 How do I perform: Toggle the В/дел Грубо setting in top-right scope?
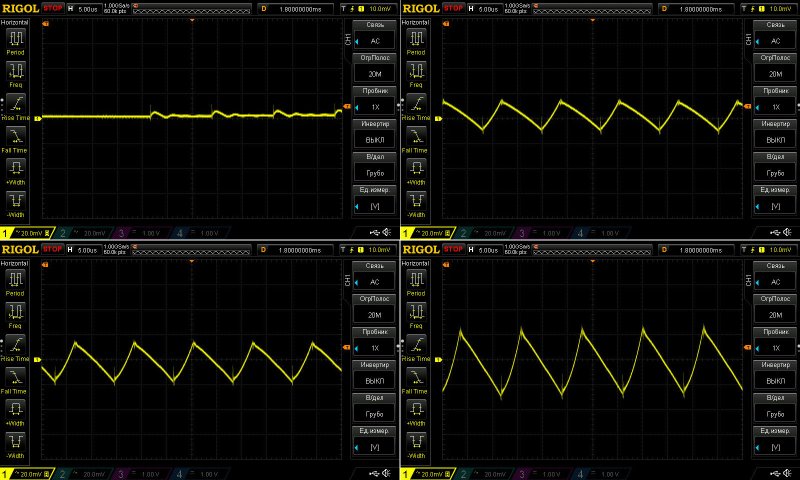coord(775,166)
